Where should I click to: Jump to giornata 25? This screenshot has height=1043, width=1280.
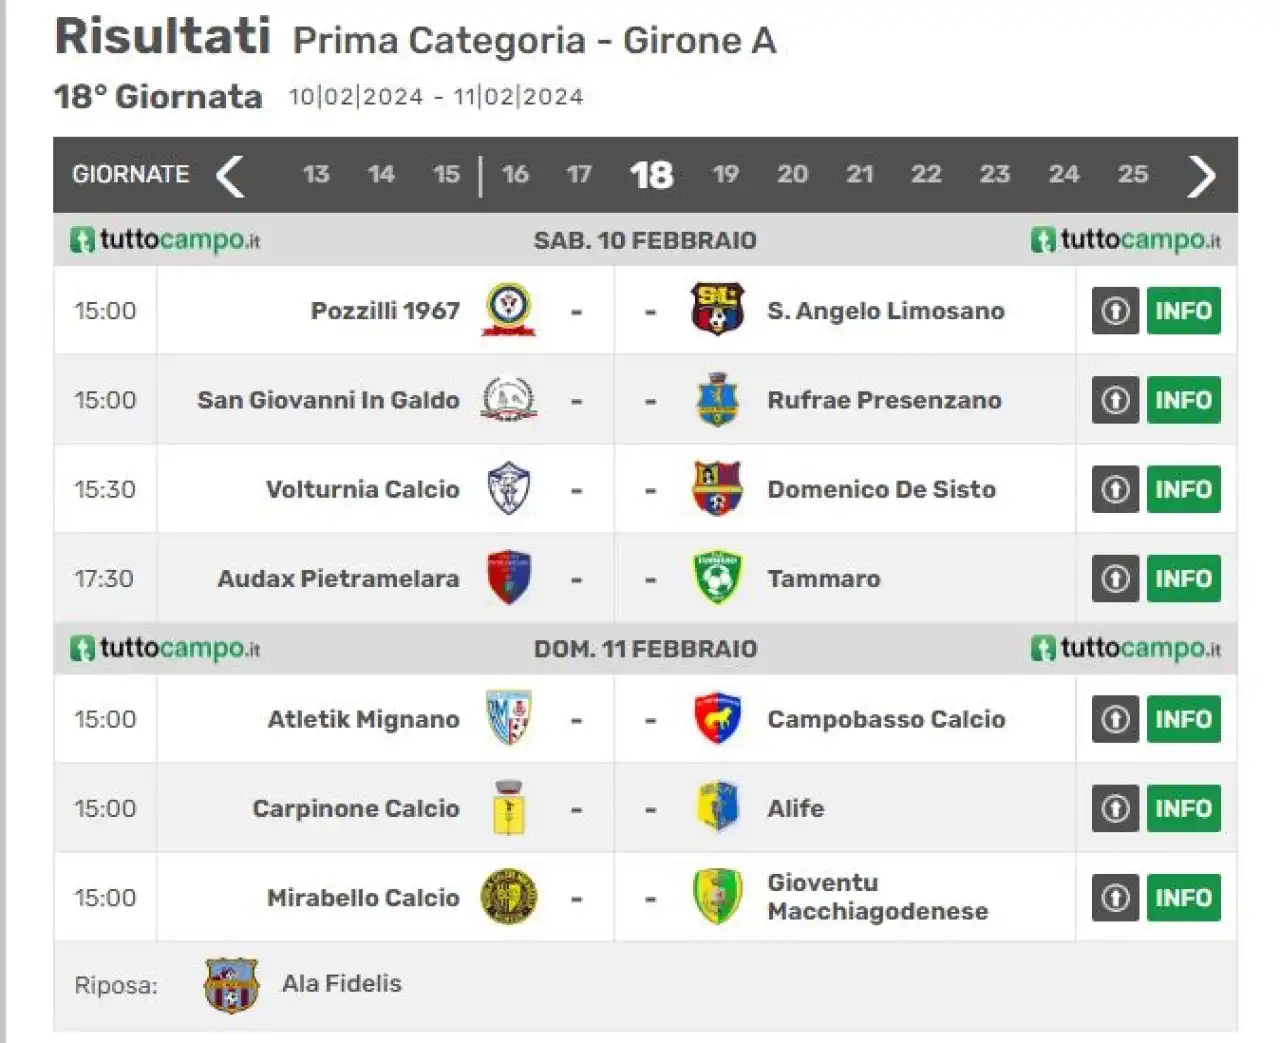[x=1133, y=175]
